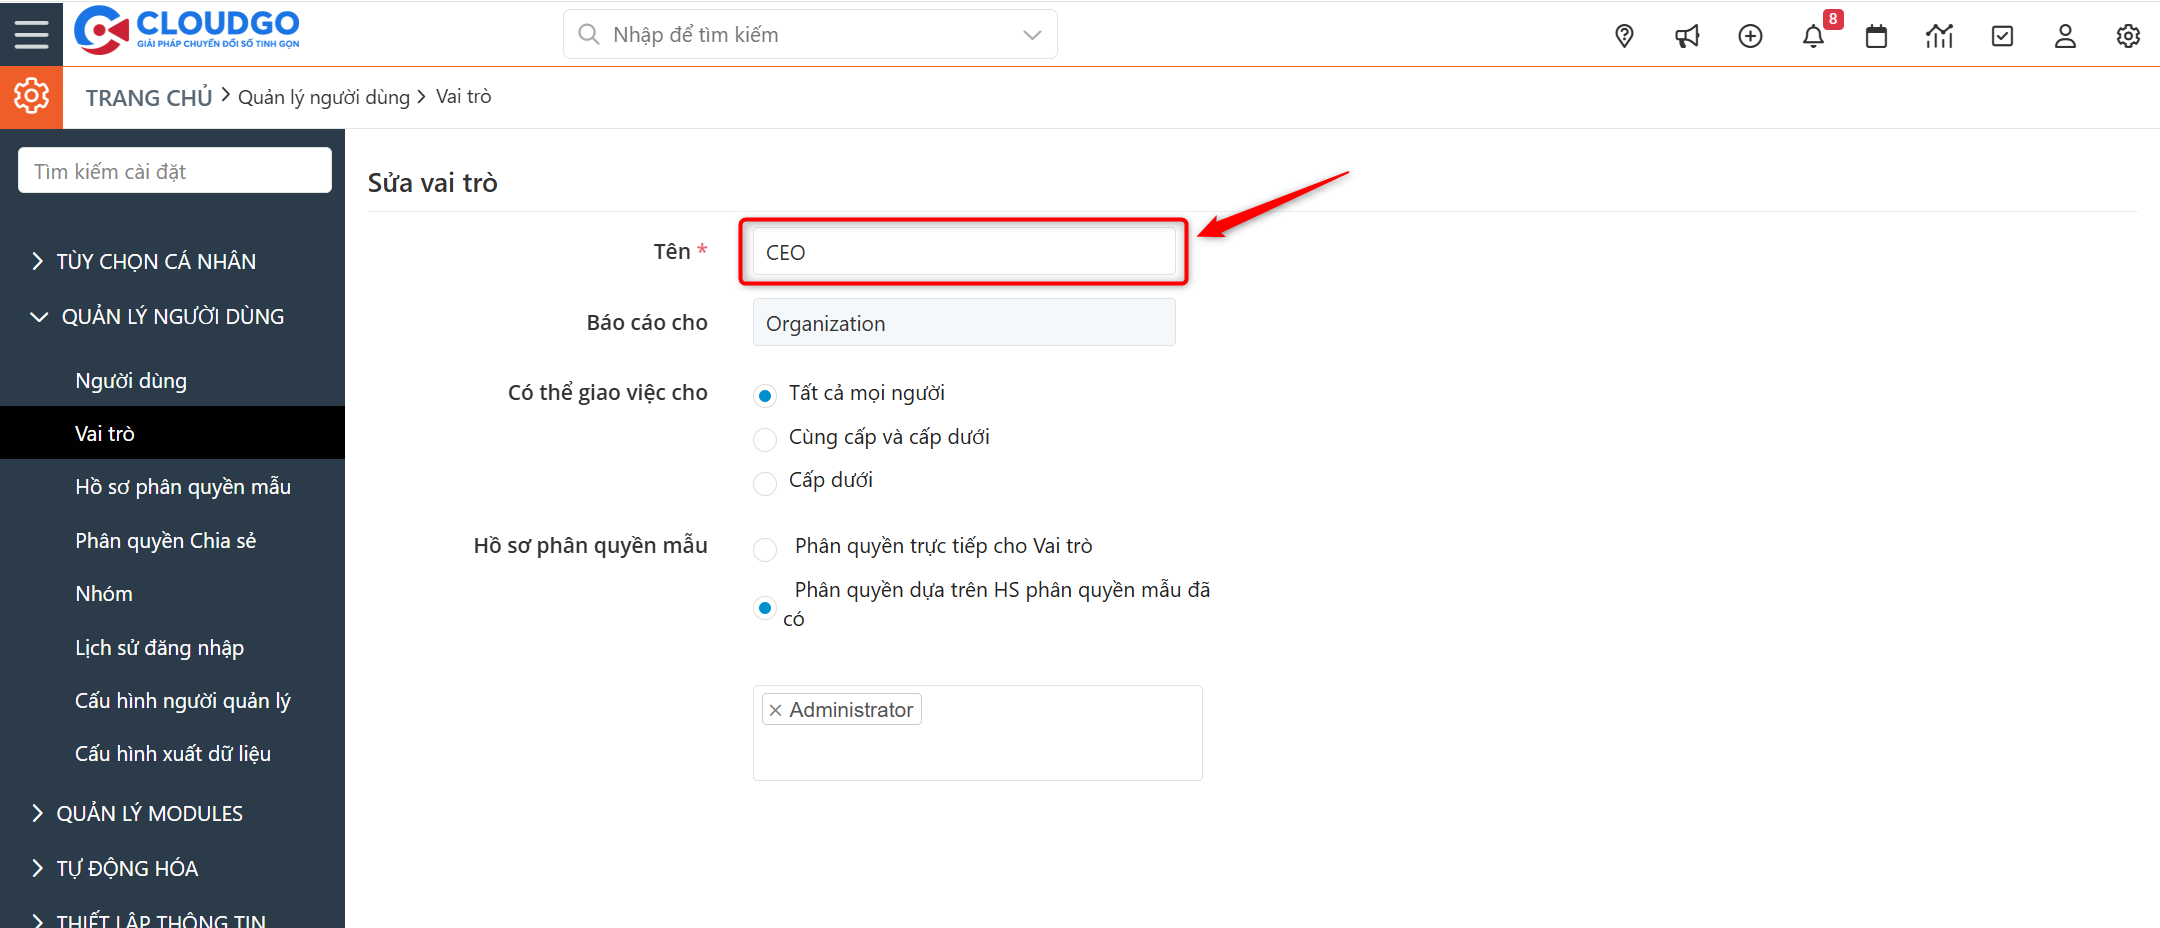Remove the Administrator tag with its X
Viewport: 2160px width, 928px height.
pyautogui.click(x=776, y=709)
